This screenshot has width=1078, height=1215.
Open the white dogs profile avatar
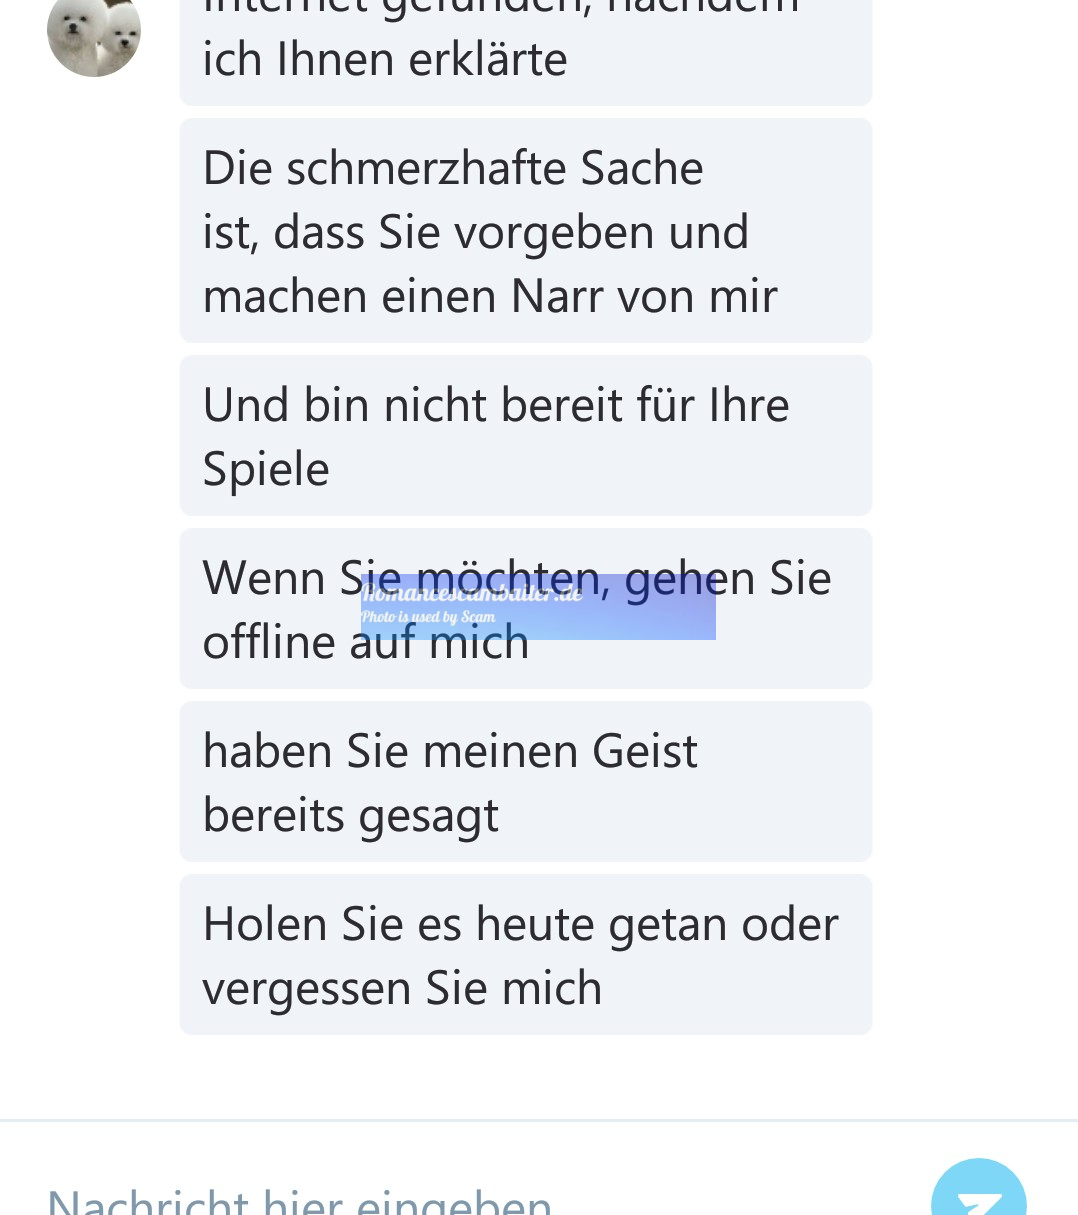94,35
